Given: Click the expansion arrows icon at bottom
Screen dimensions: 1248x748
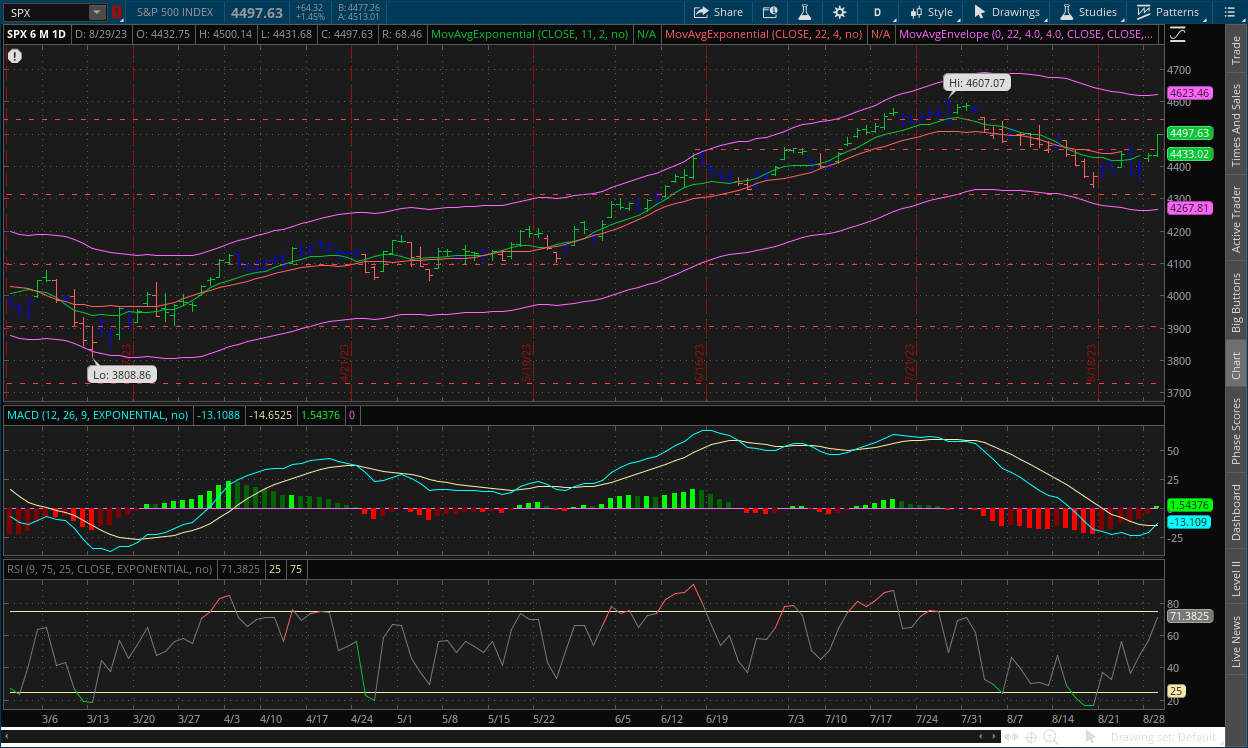Looking at the screenshot, I should coord(1011,737).
